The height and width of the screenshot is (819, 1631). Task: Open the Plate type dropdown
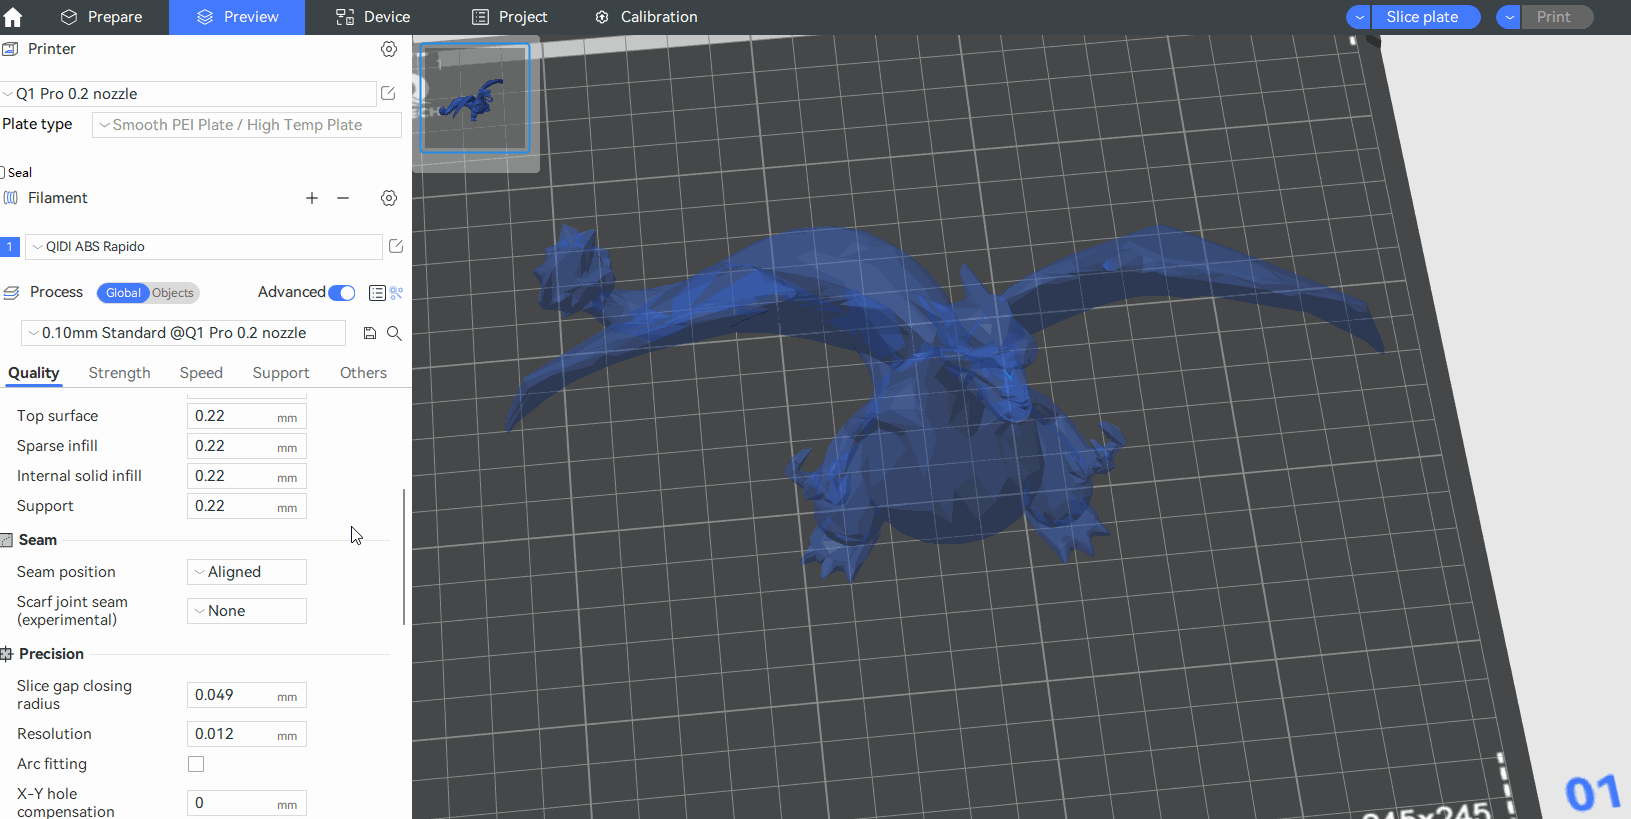247,125
